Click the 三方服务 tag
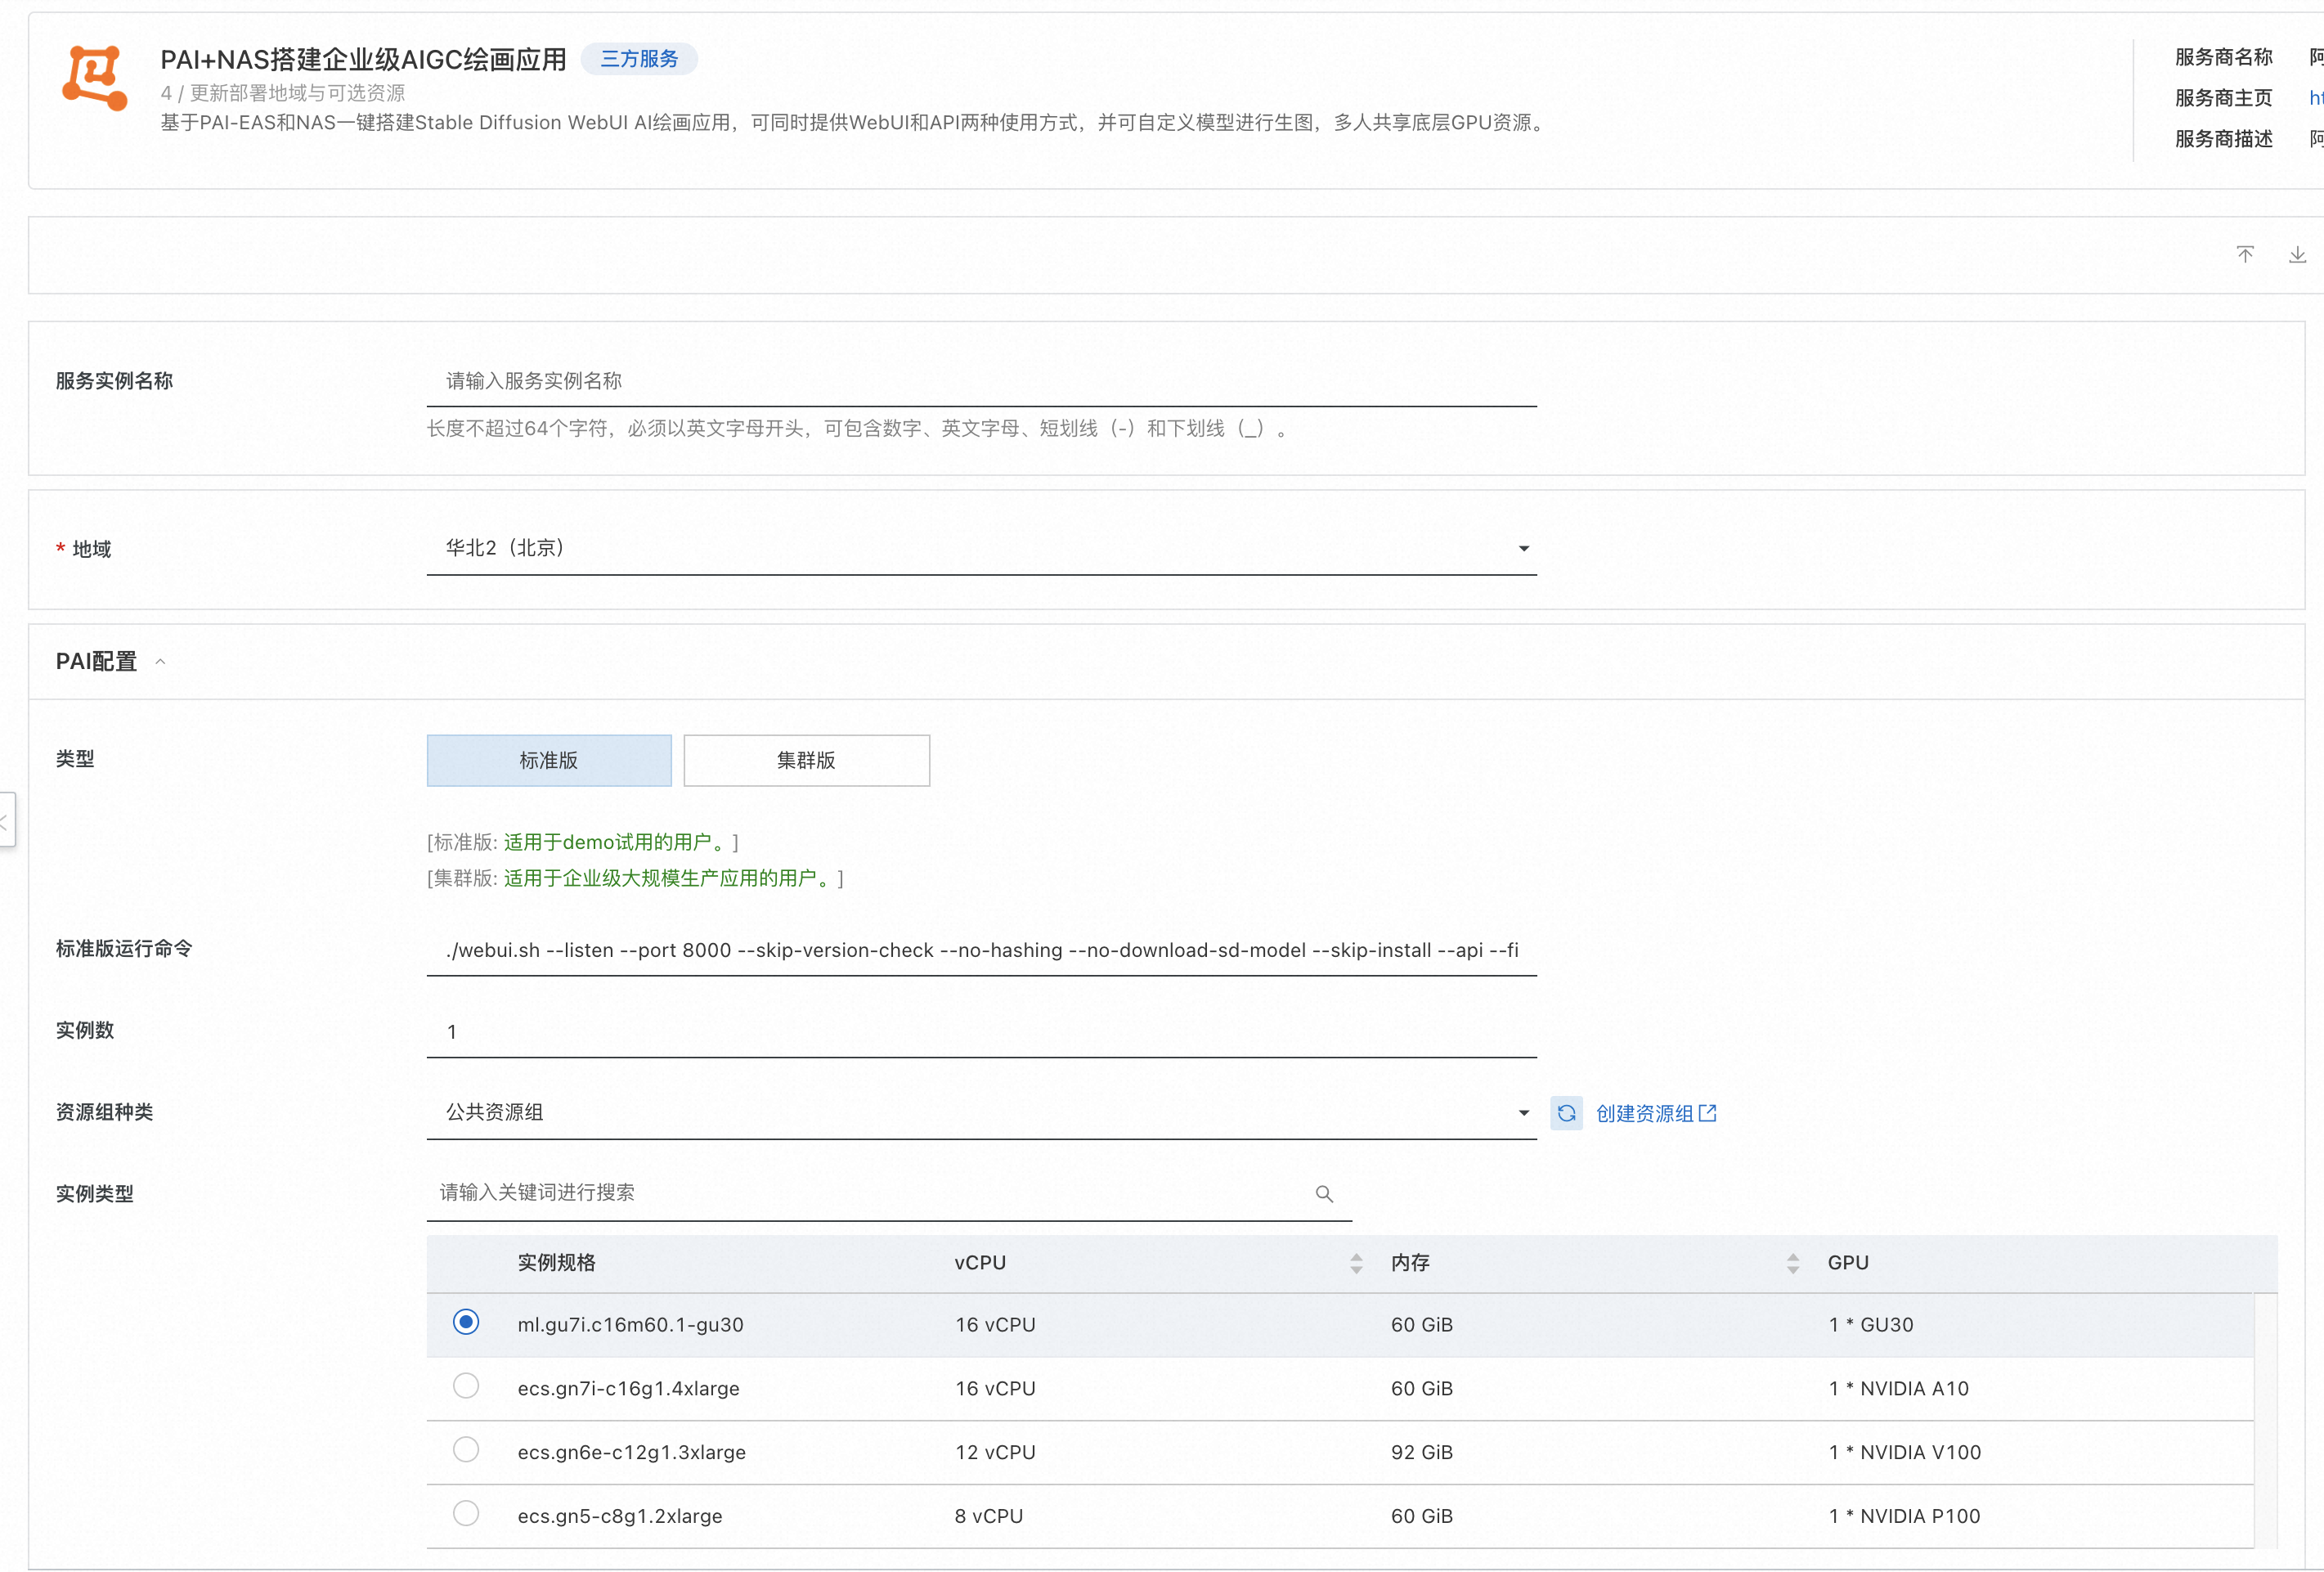 tap(639, 59)
